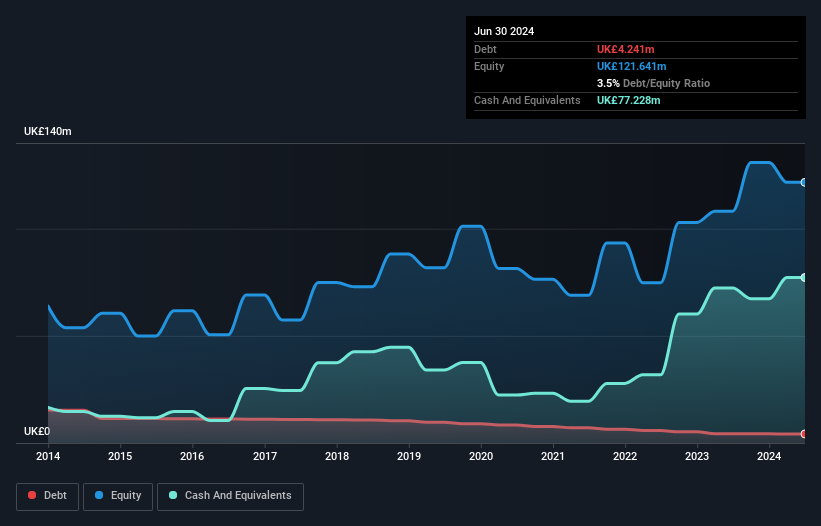Toggle the Equity legend button
821x526 pixels.
(x=118, y=496)
